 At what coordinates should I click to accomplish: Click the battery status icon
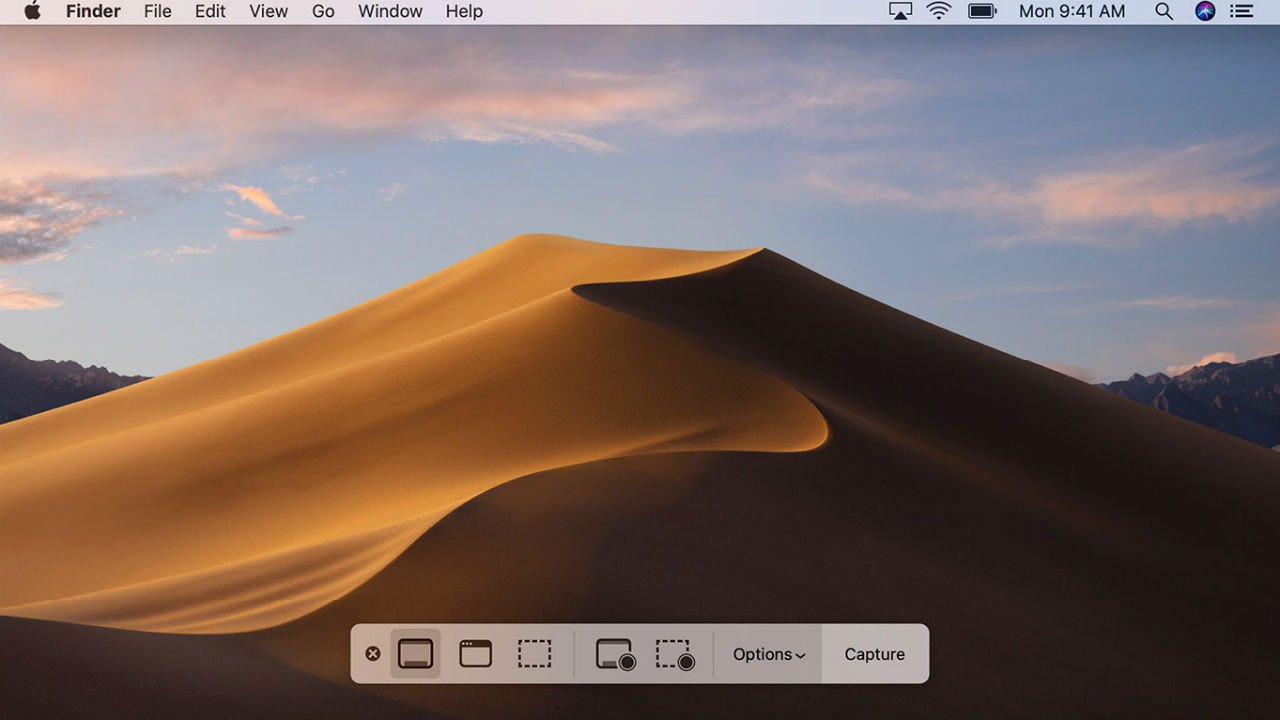(x=982, y=12)
